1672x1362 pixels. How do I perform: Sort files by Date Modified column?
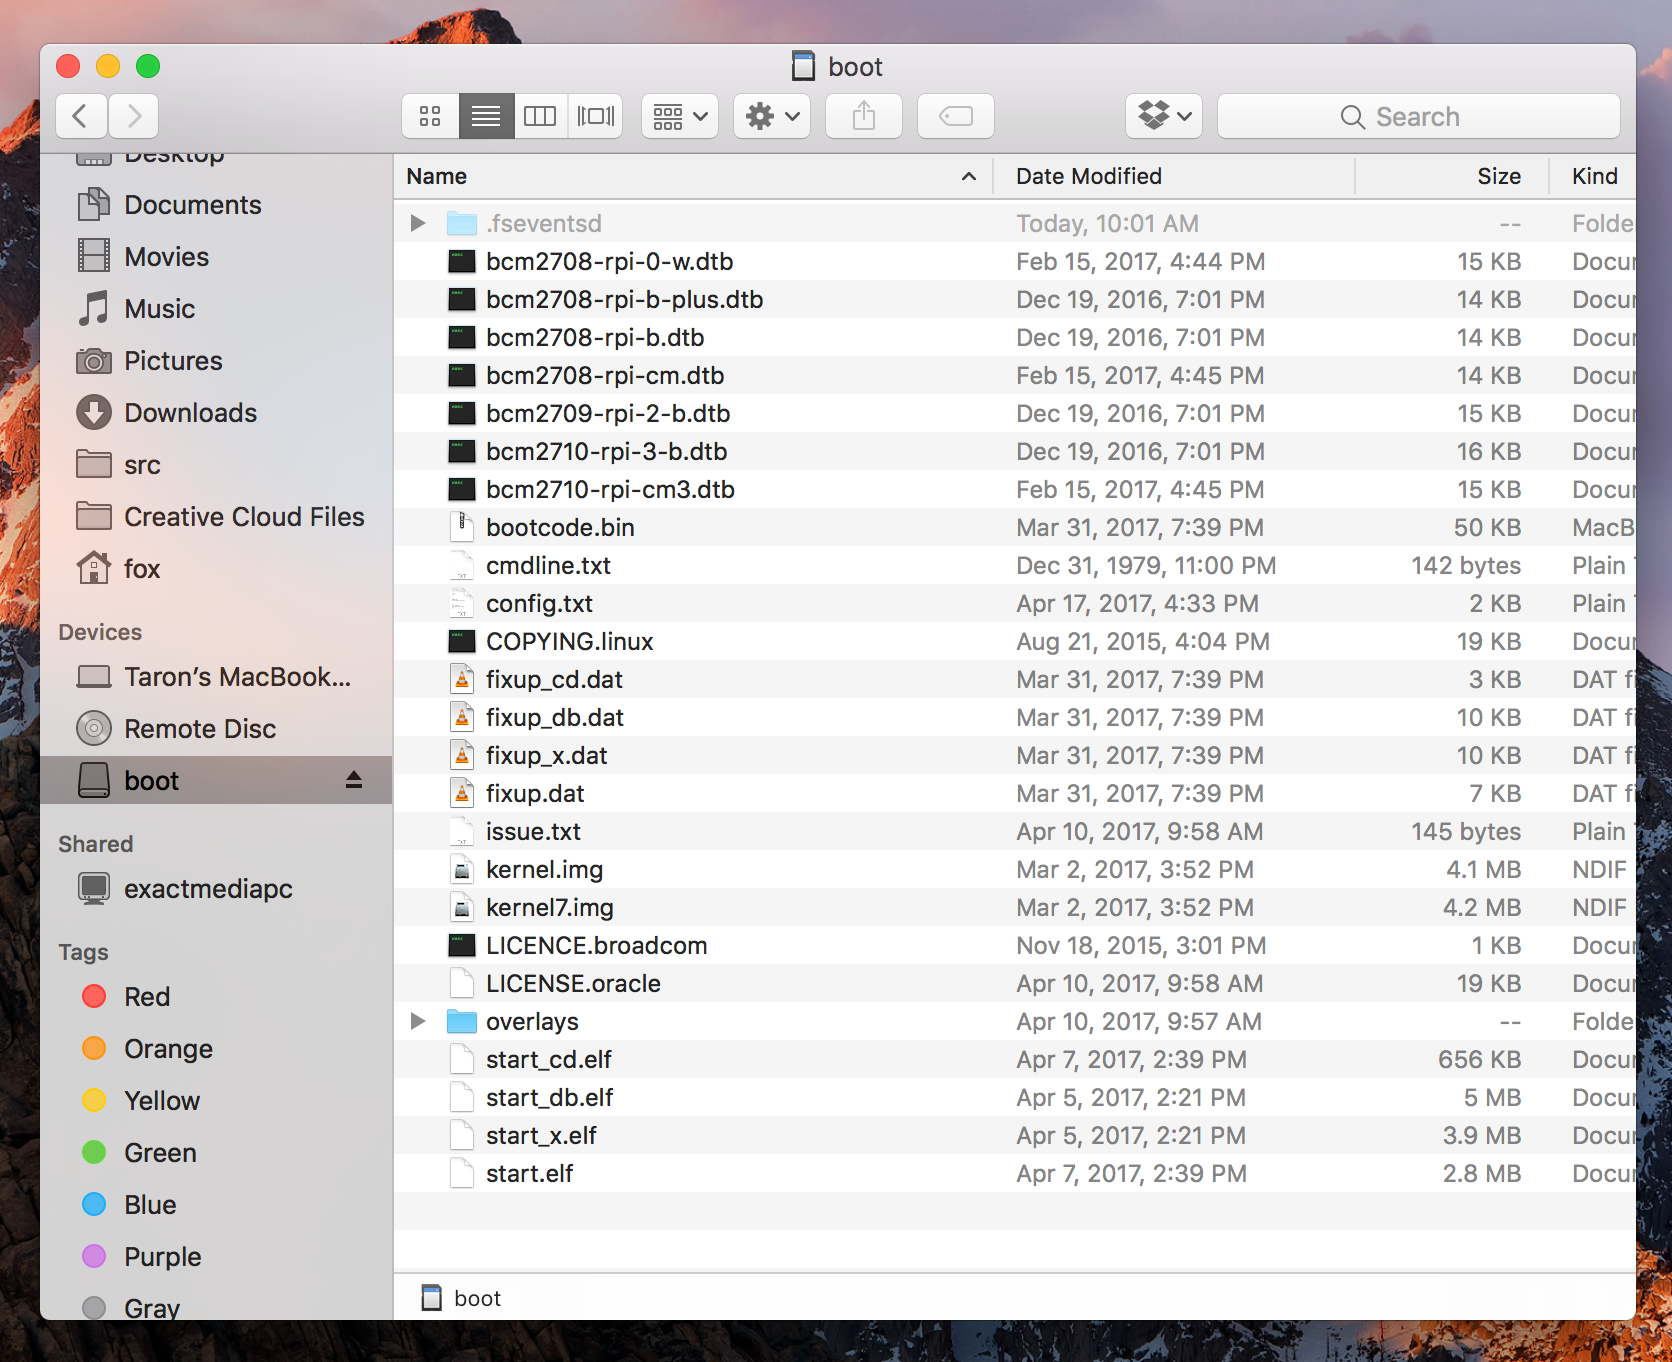[x=1088, y=176]
